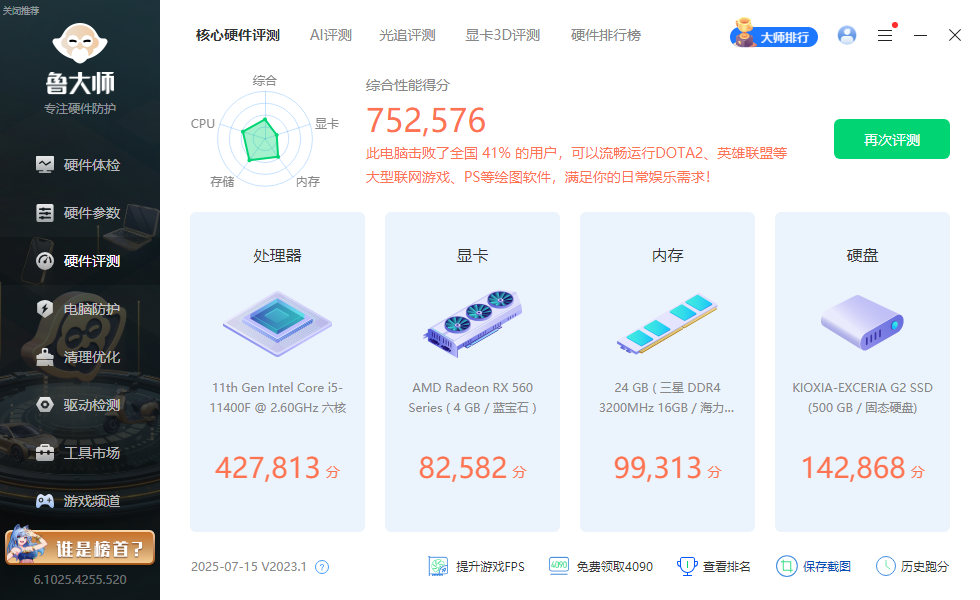The image size is (980, 600).
Task: Open 硬件体检 in the sidebar
Action: 79,165
